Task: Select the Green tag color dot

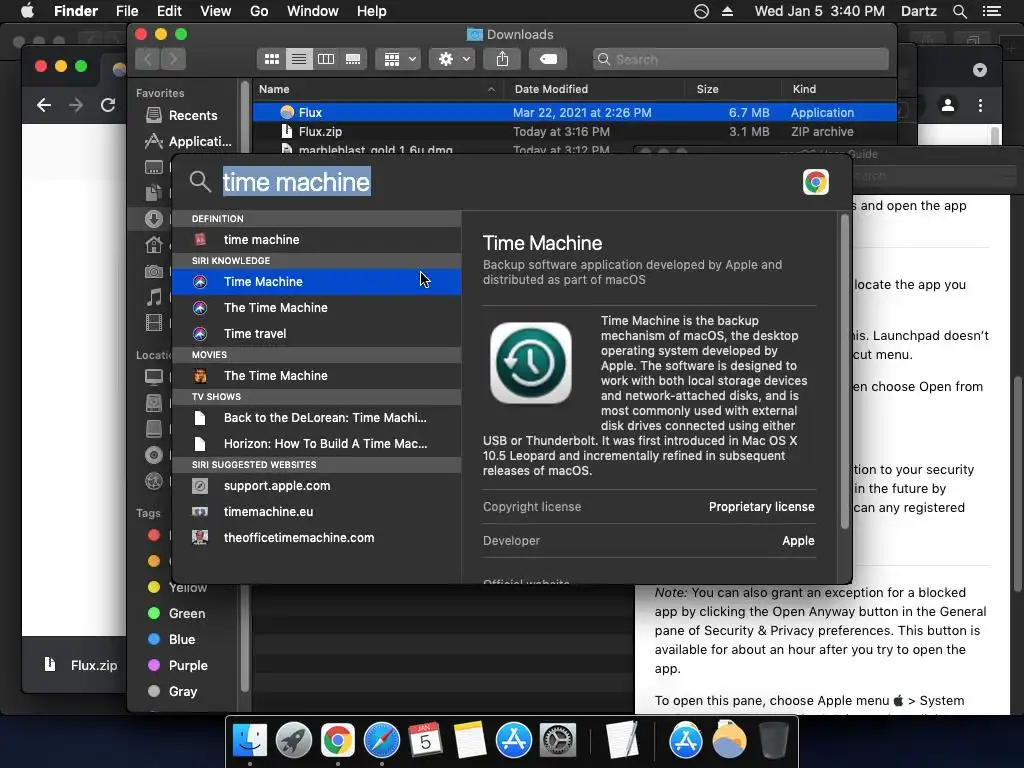Action: (154, 613)
